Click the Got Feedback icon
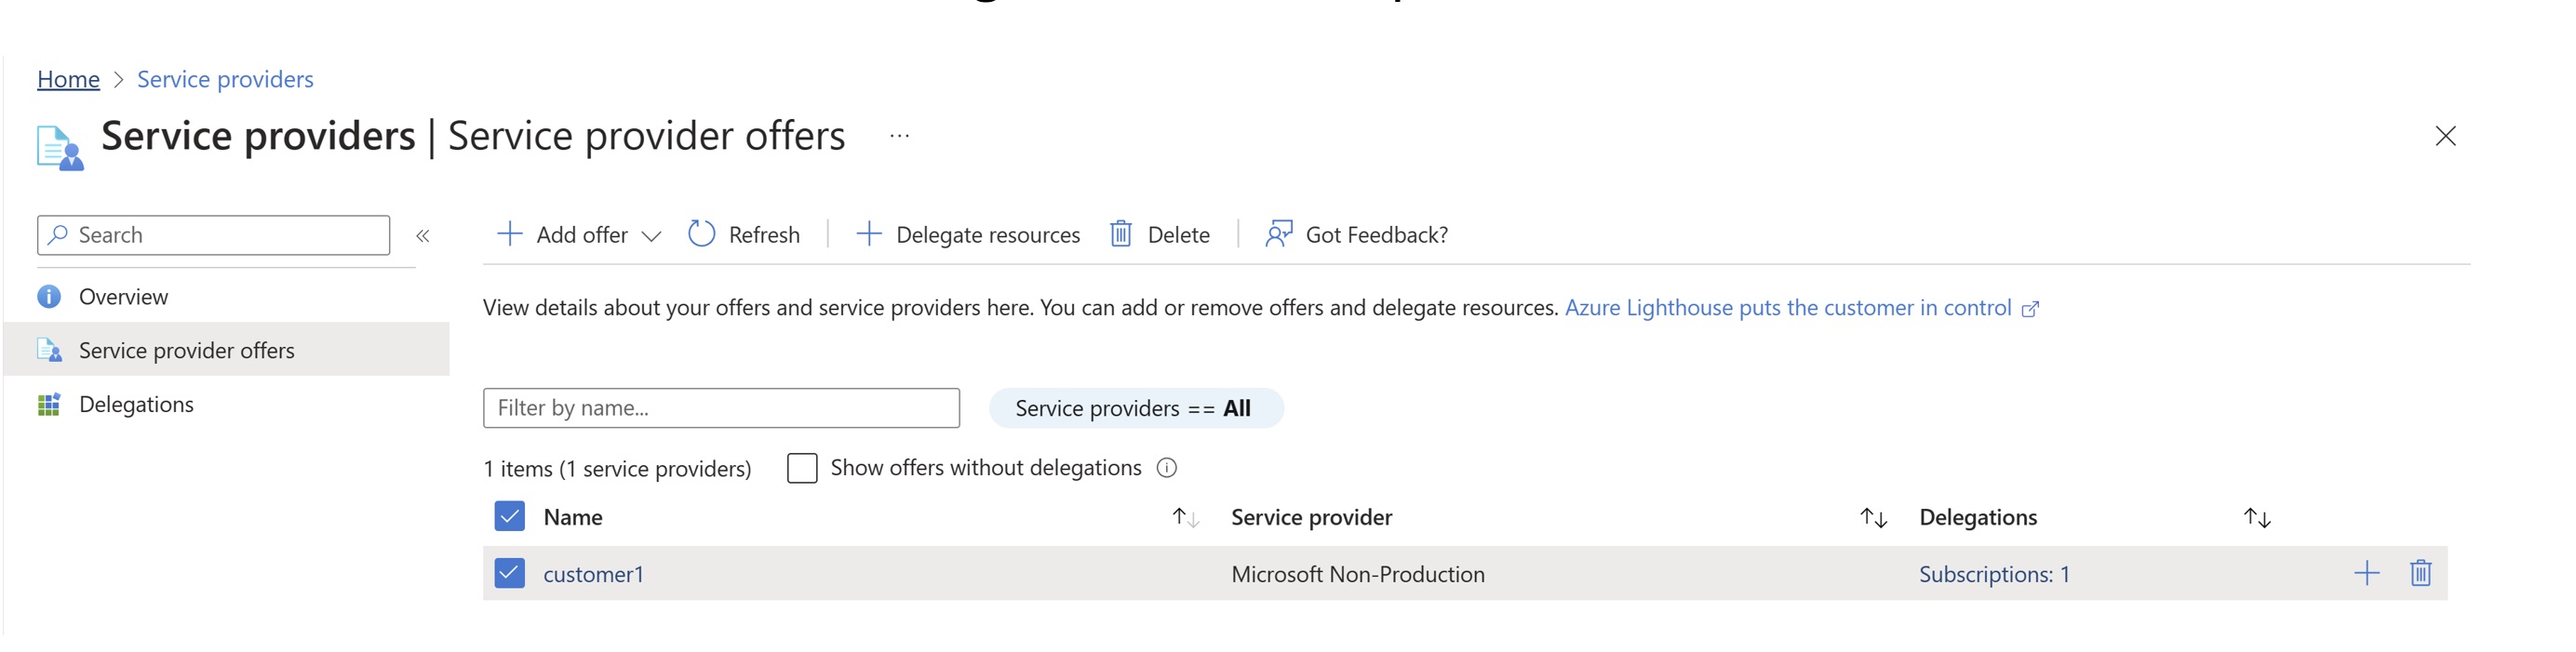The height and width of the screenshot is (652, 2576). [1278, 234]
